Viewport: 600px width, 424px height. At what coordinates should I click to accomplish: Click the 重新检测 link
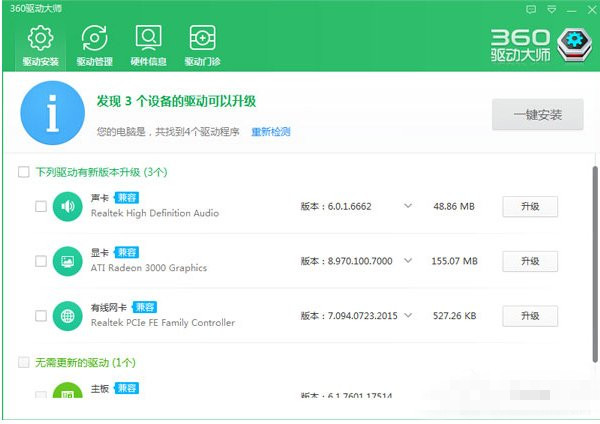point(270,131)
